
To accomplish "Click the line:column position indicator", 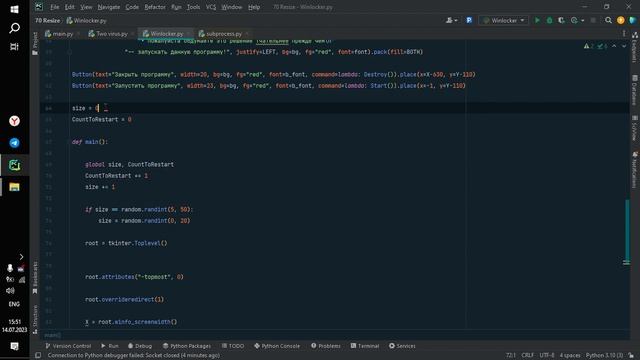I will coord(511,355).
